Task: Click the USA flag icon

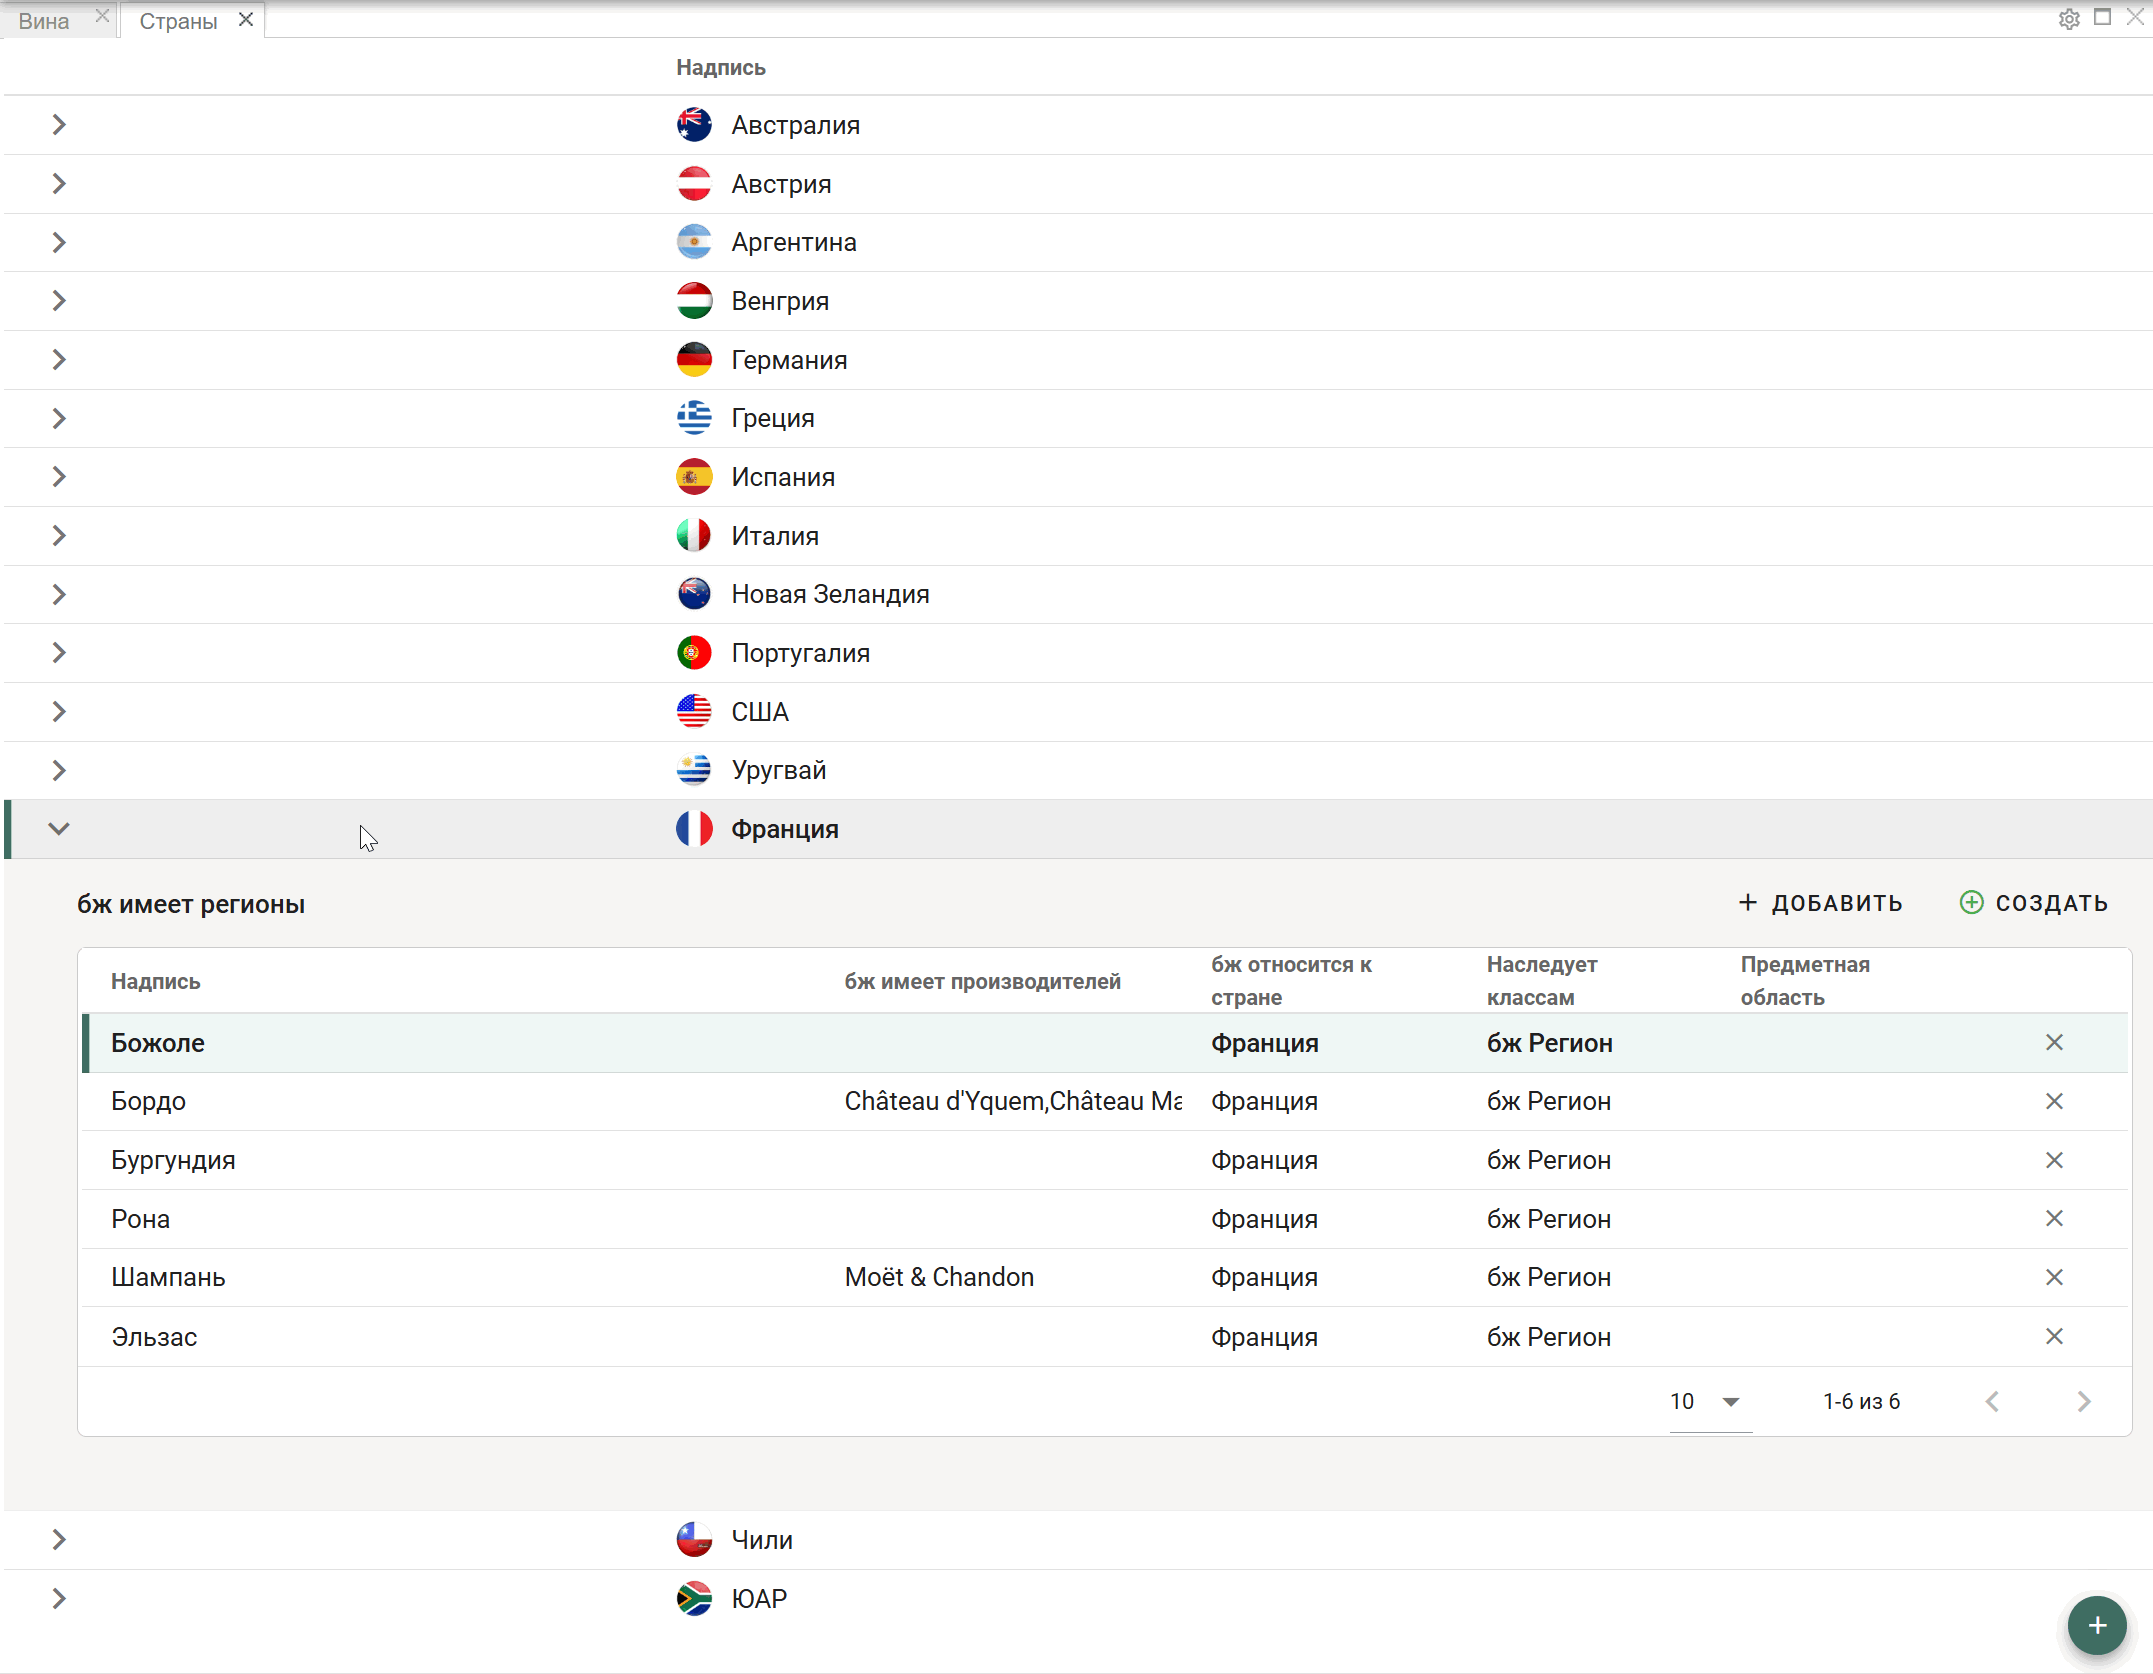Action: 694,712
